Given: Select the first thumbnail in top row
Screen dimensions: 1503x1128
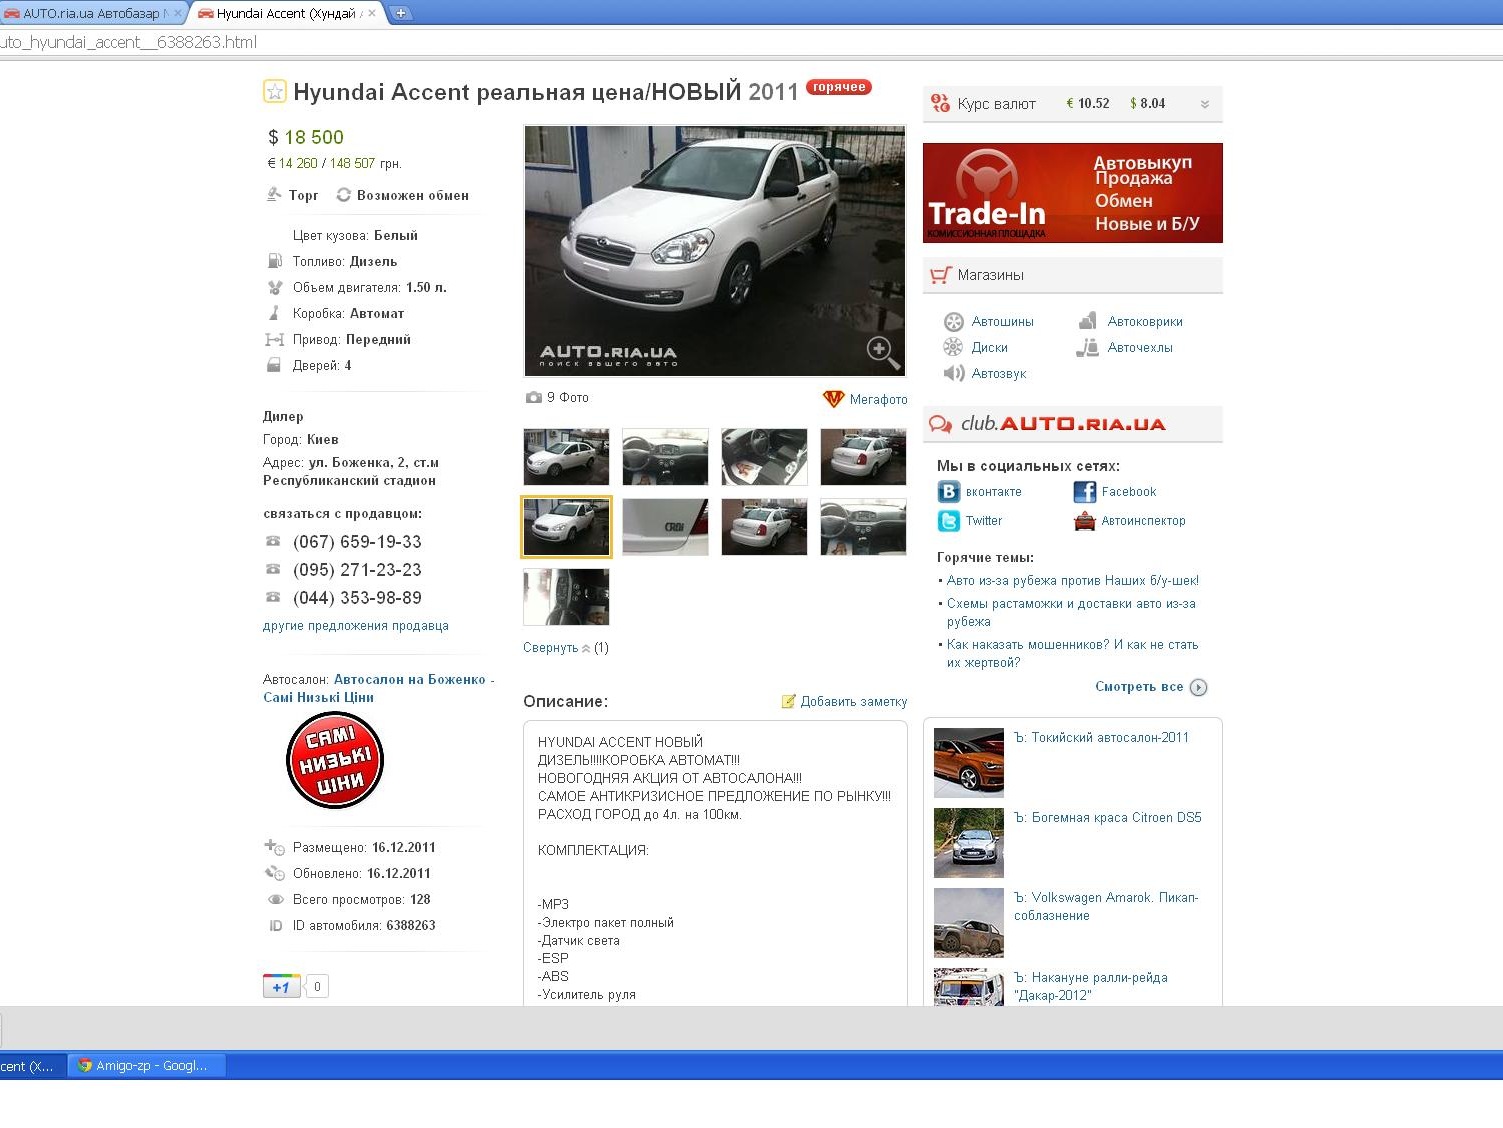Looking at the screenshot, I should click(566, 457).
